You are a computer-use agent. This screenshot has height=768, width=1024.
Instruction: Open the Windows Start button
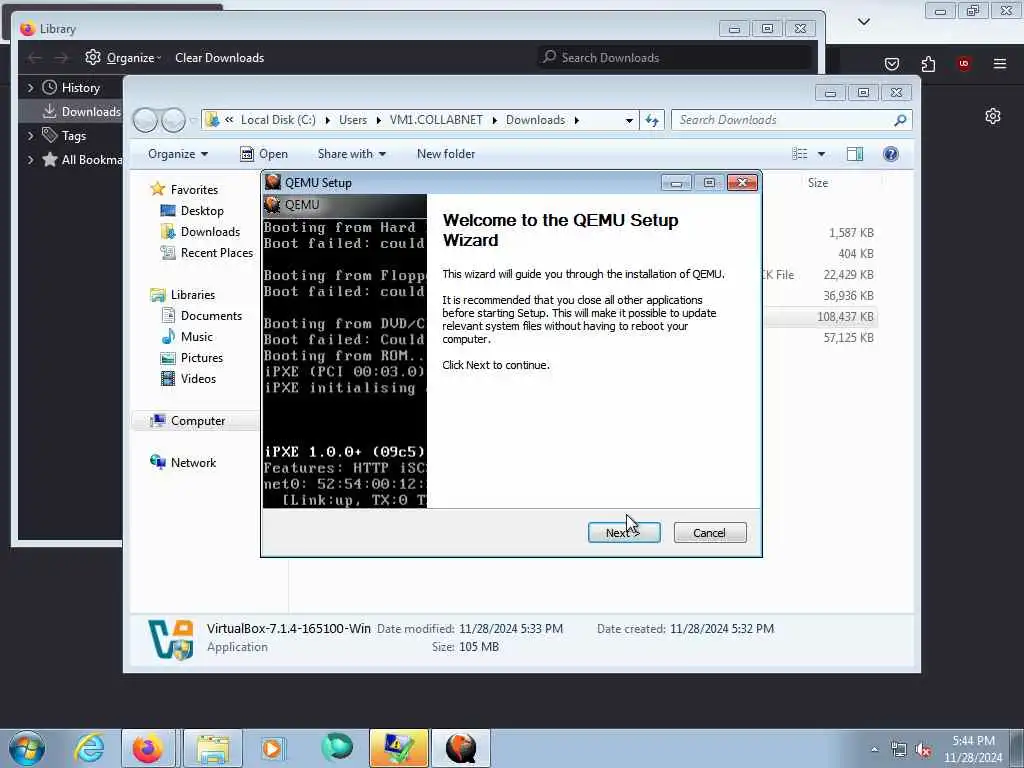tap(27, 748)
